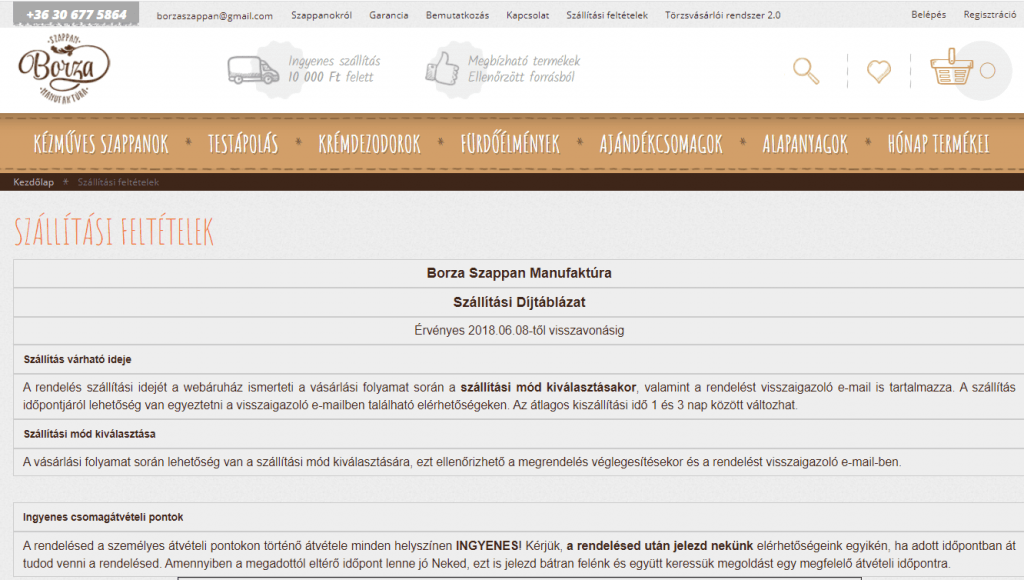Click the Szállítás várható ideje heading
Image resolution: width=1024 pixels, height=580 pixels.
tap(78, 359)
